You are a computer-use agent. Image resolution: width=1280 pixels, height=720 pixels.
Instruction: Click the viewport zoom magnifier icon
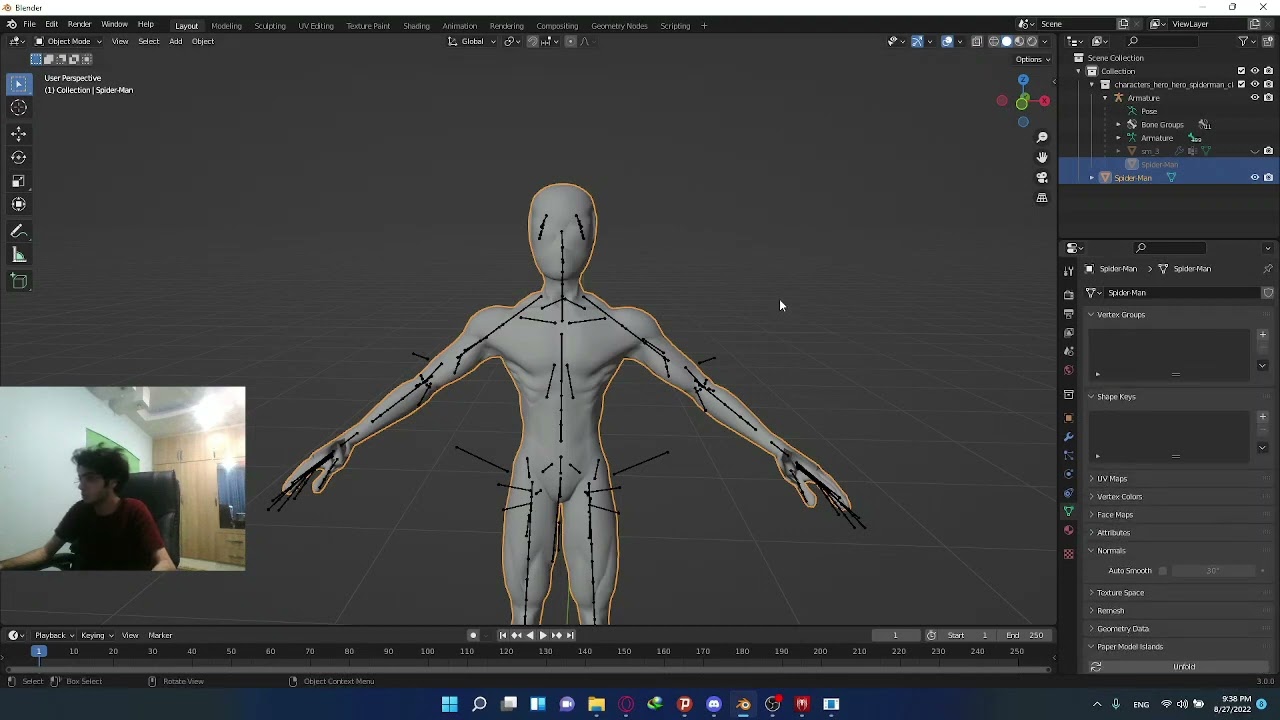point(1042,137)
